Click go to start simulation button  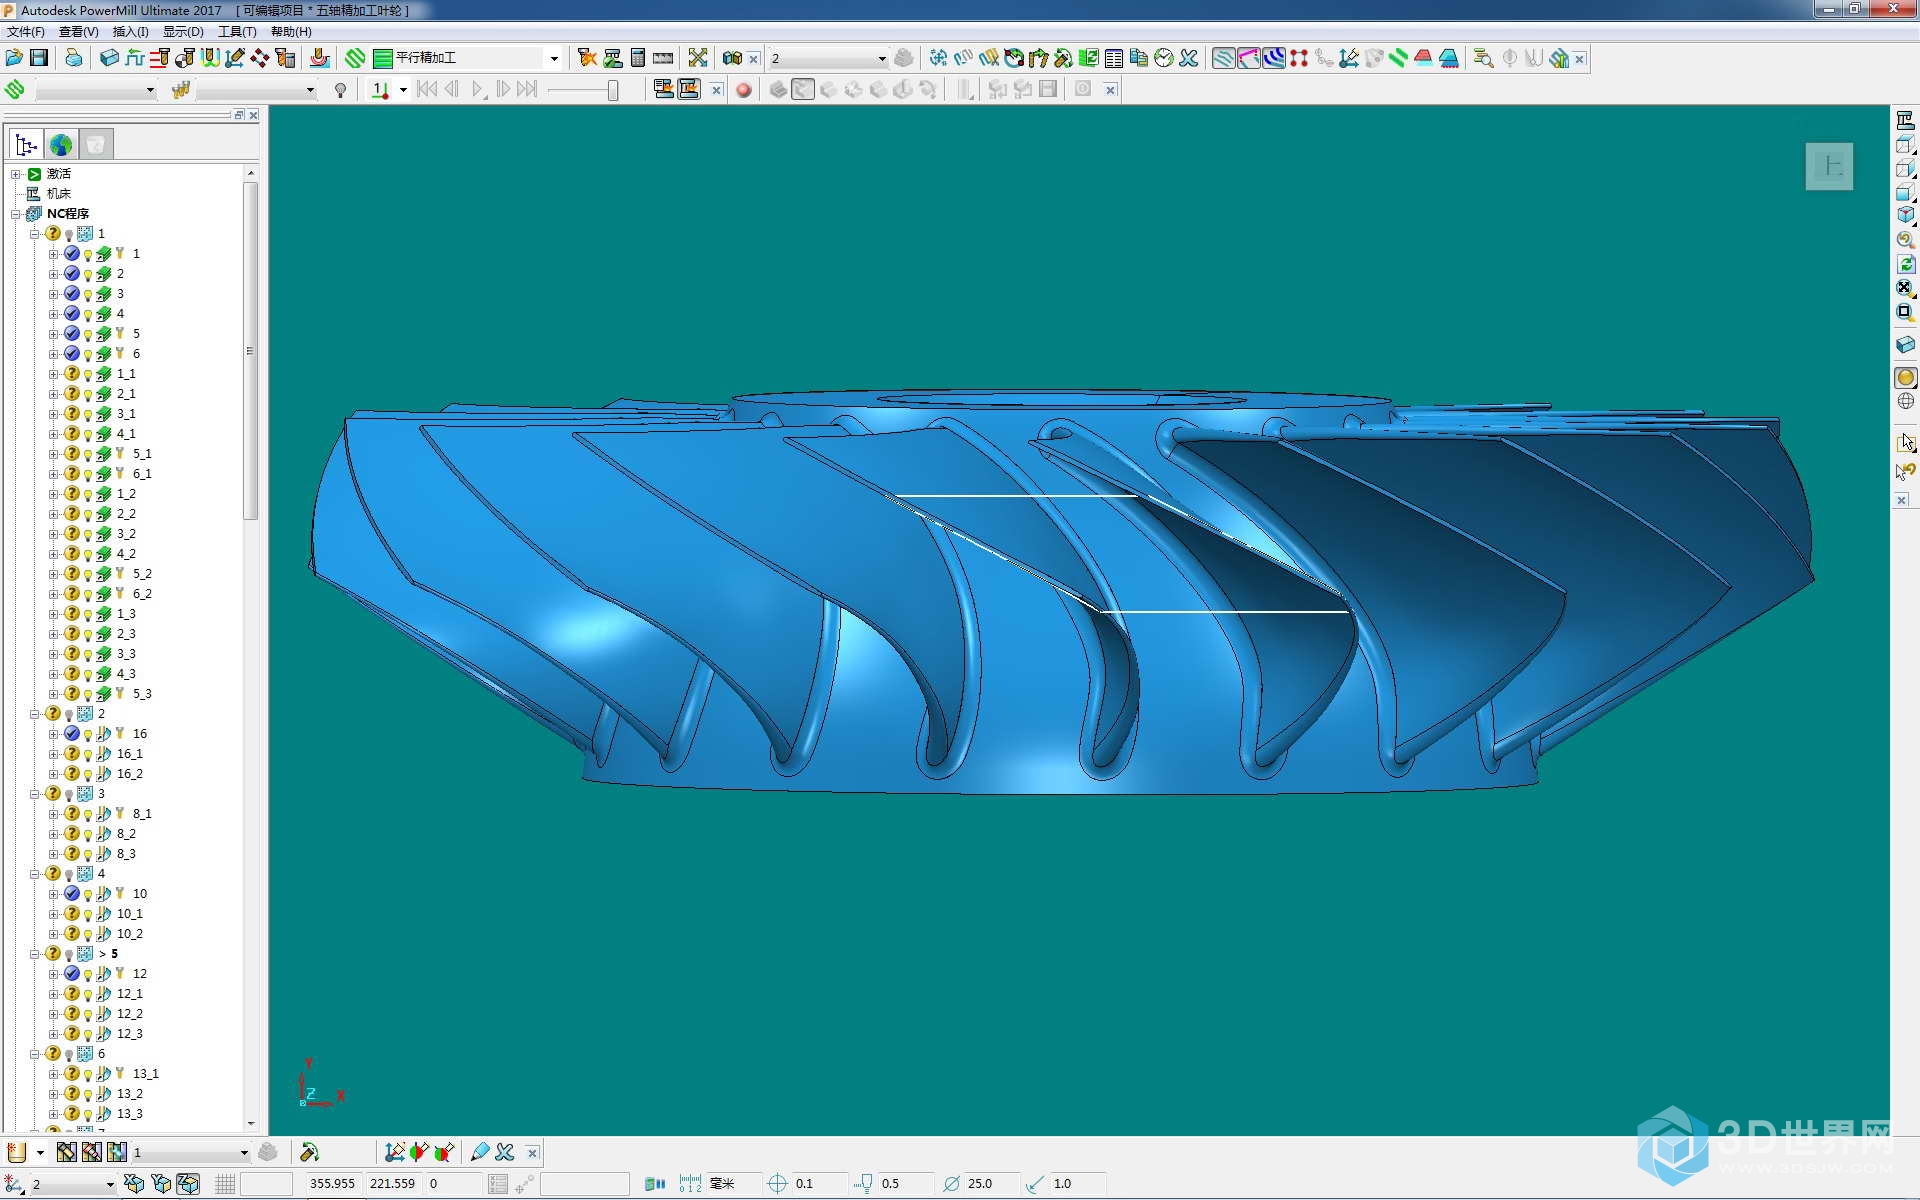[x=427, y=90]
